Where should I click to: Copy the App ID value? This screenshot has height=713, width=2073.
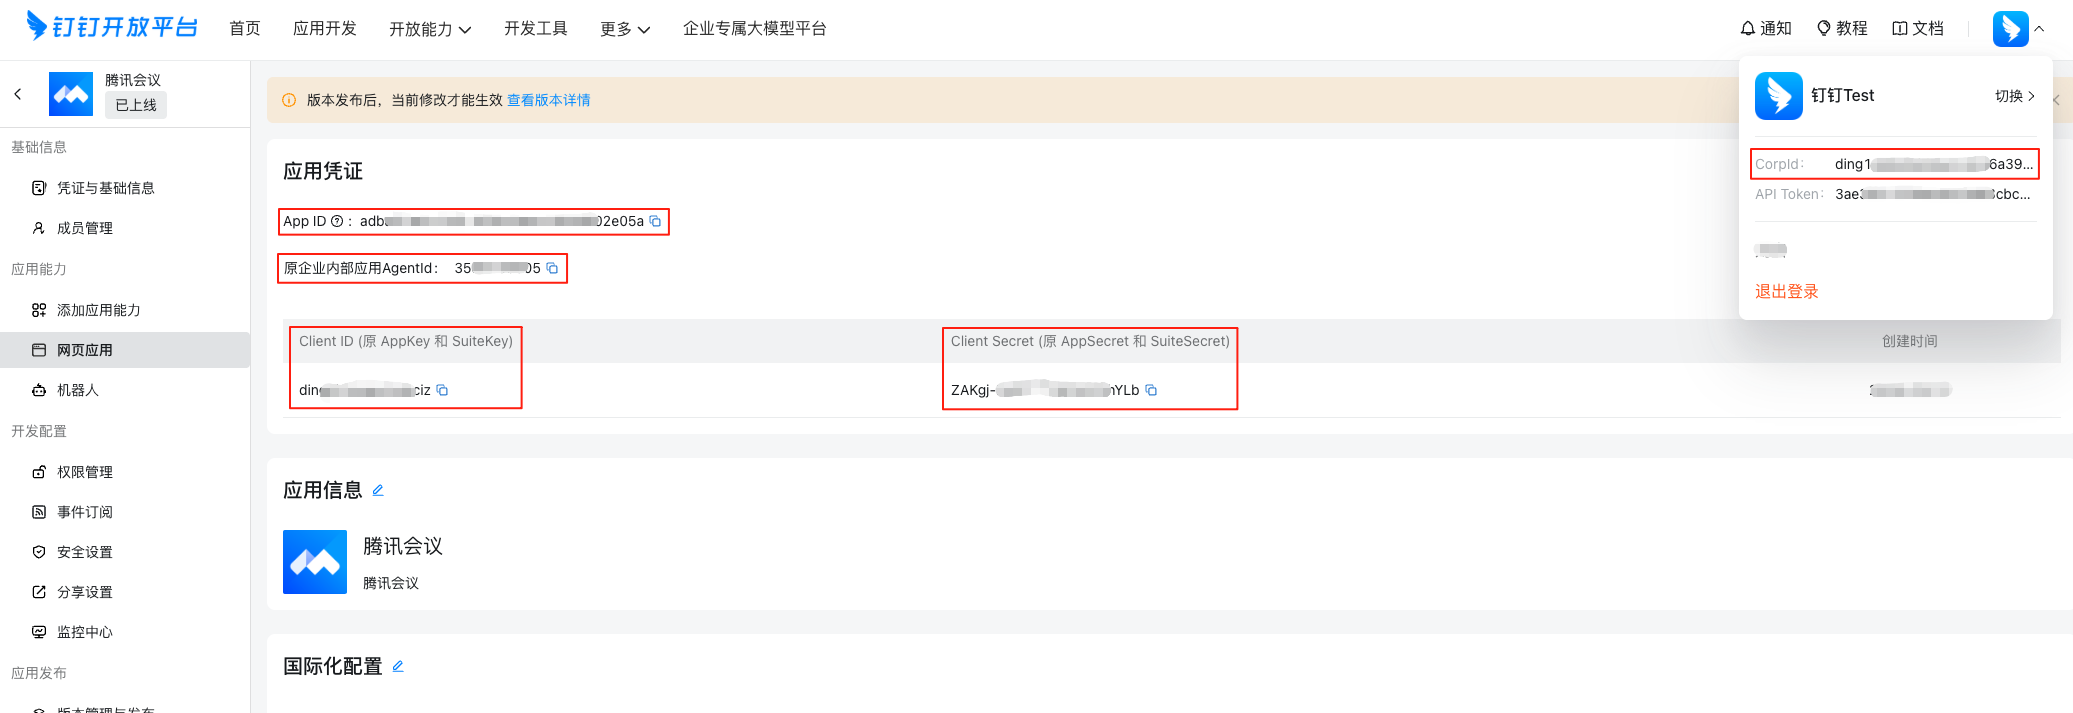coord(656,222)
